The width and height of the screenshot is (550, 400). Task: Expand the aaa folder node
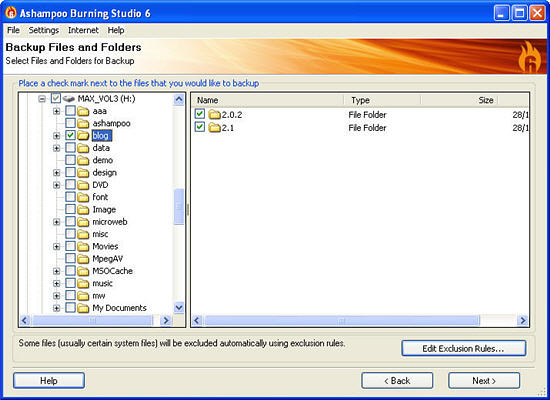point(56,112)
